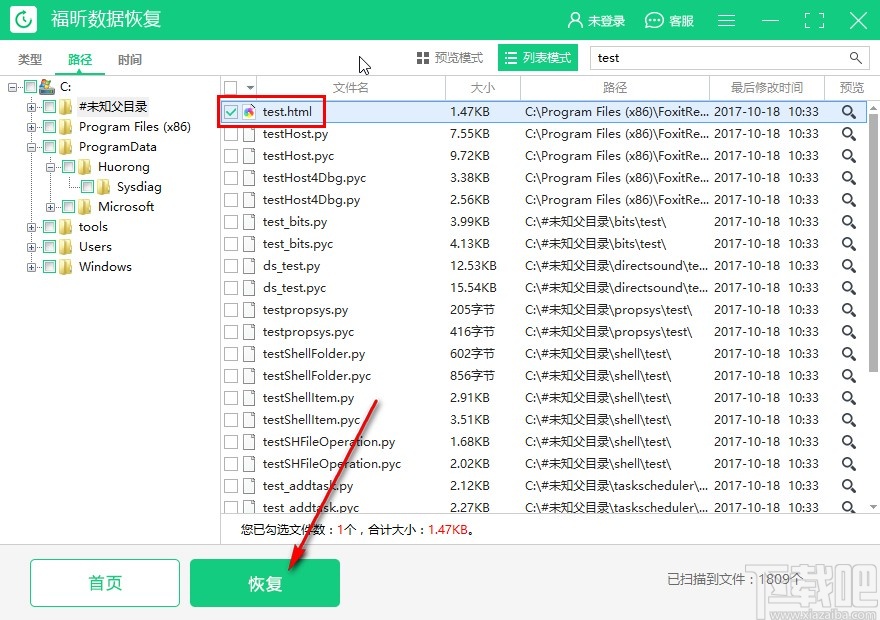Click the file list vertical scrollbar thumb
Image resolution: width=880 pixels, height=620 pixels.
pos(873,241)
